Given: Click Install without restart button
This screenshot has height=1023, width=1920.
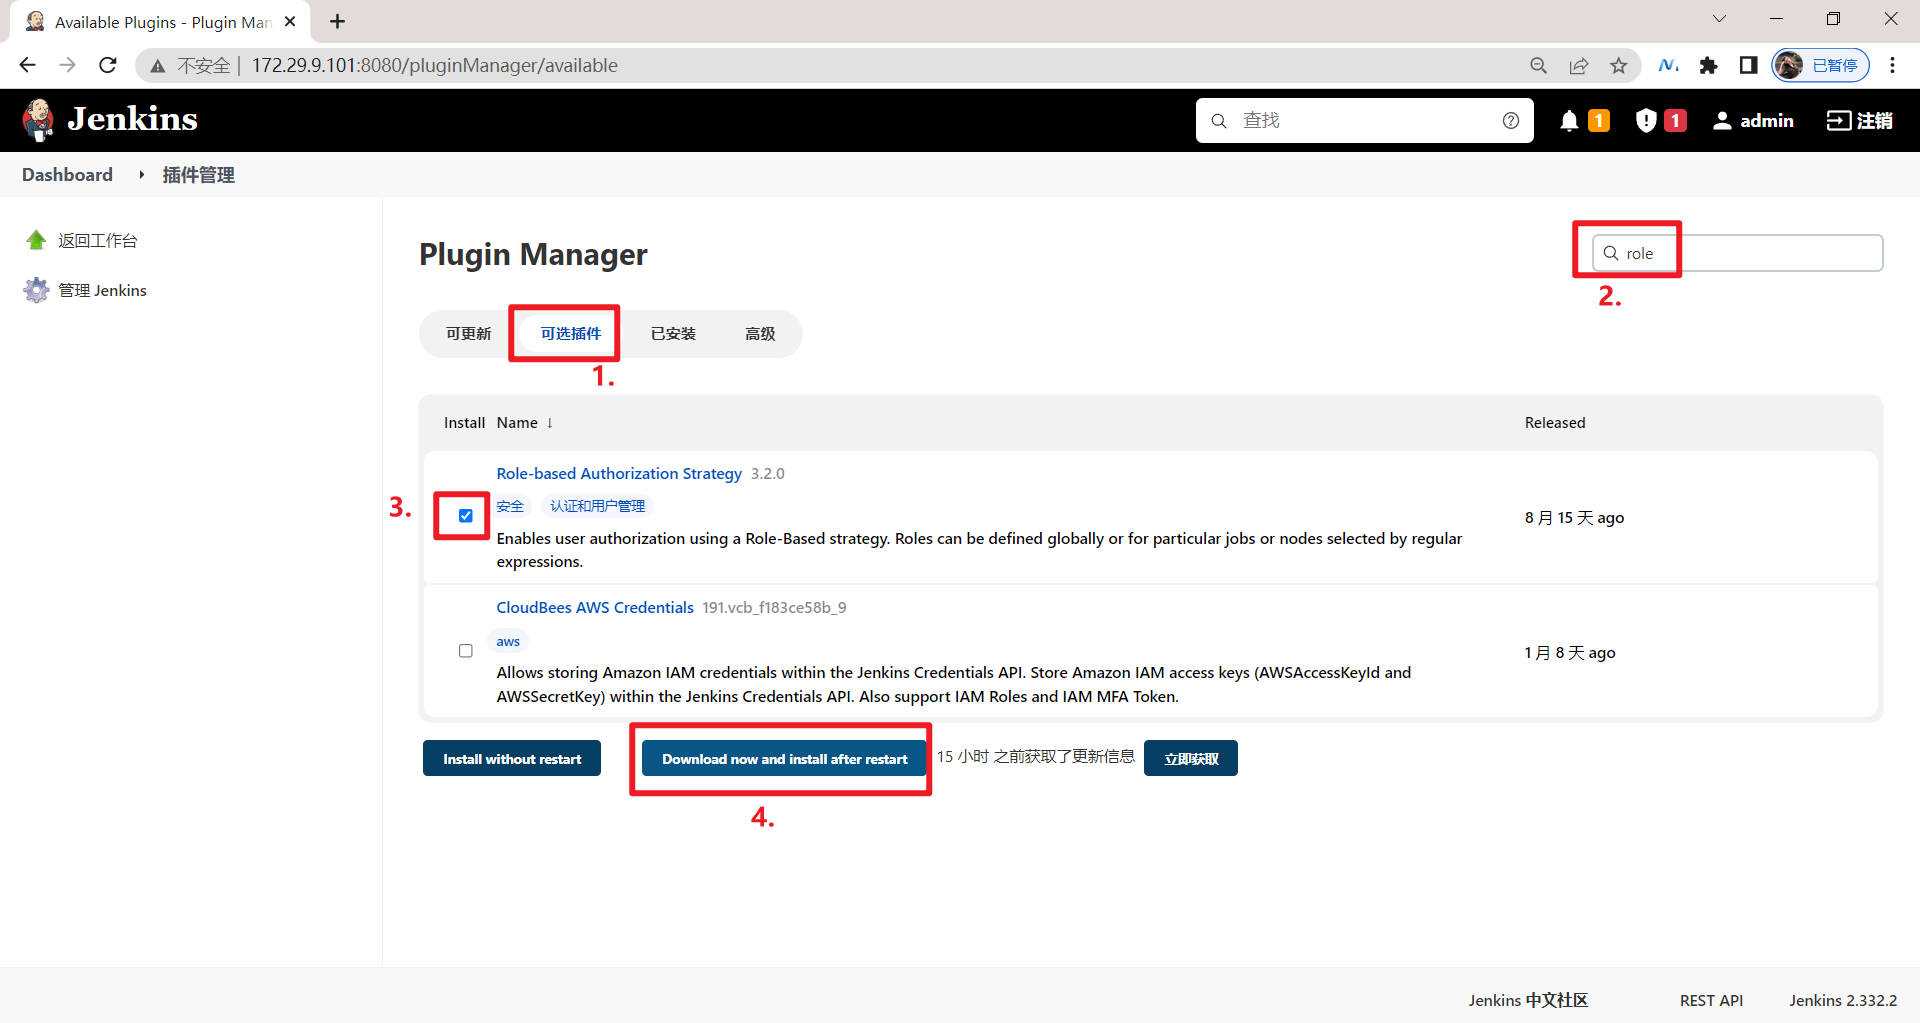Looking at the screenshot, I should click(512, 759).
